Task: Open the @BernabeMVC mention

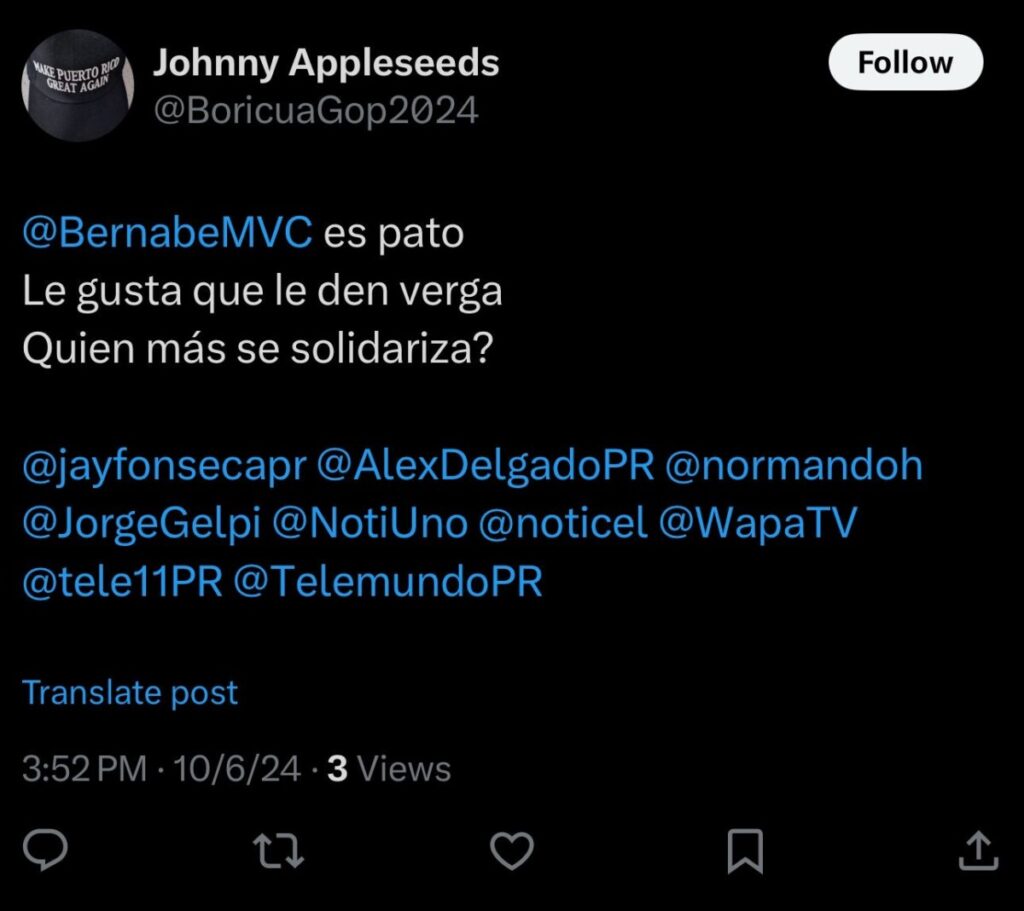Action: 167,232
